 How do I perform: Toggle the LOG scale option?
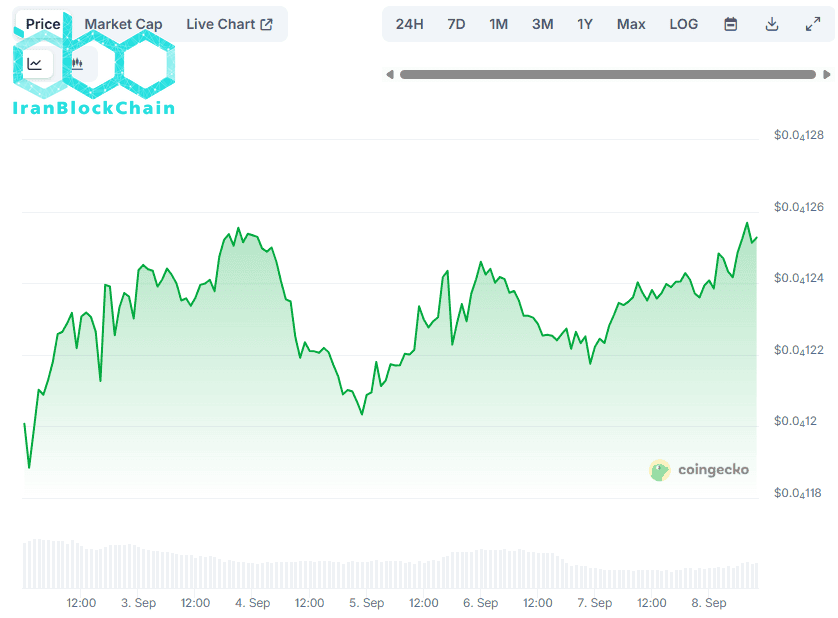point(684,24)
